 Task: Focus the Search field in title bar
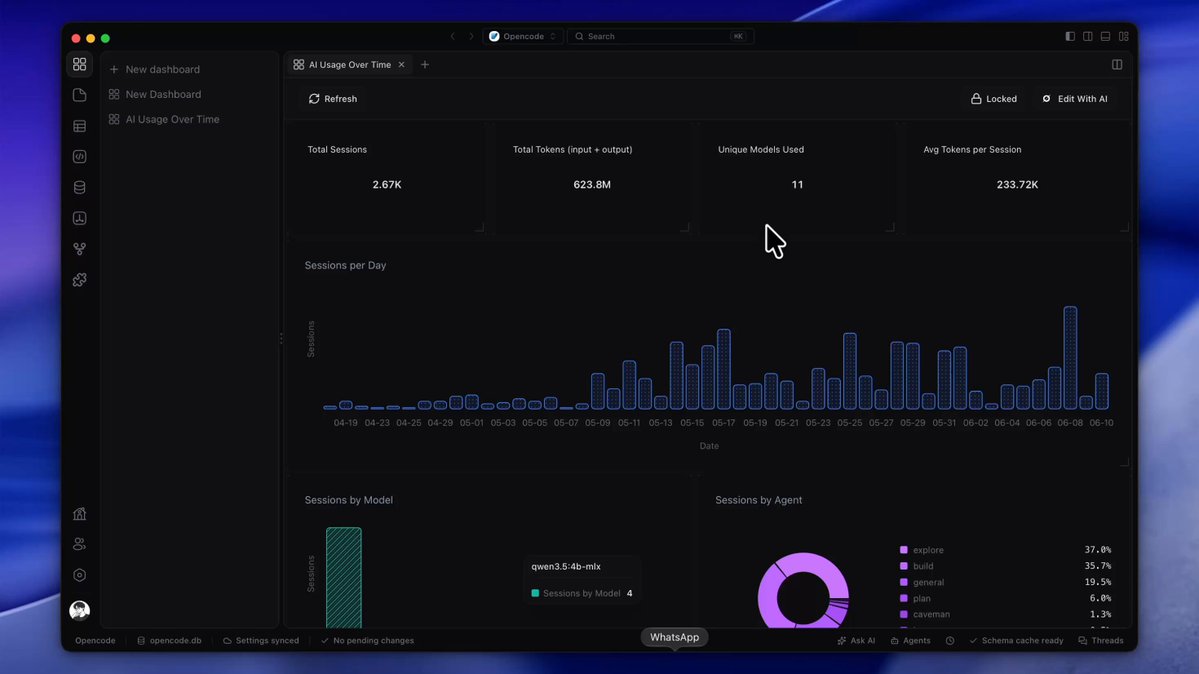[660, 37]
